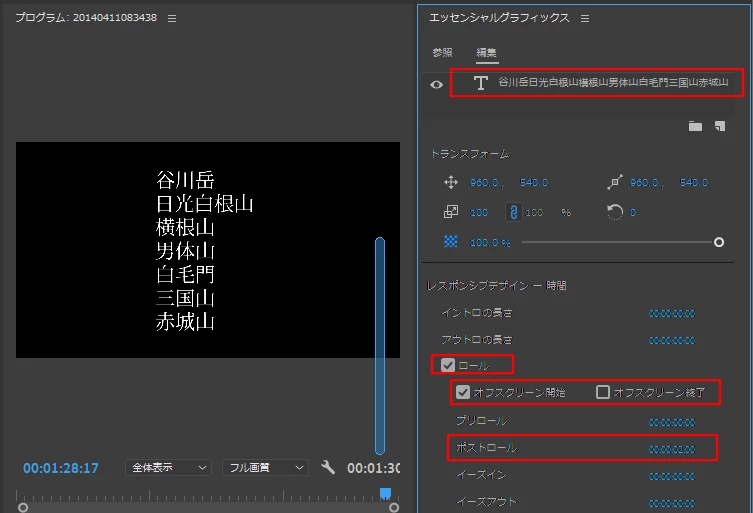
Task: Edit the イーズイン timecode value
Action: pyautogui.click(x=672, y=476)
